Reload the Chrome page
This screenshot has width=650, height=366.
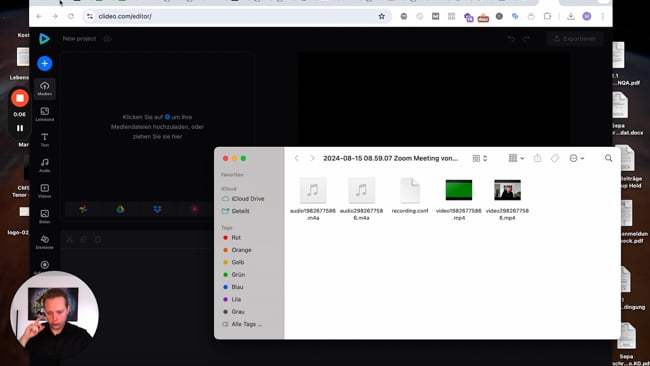[x=71, y=16]
